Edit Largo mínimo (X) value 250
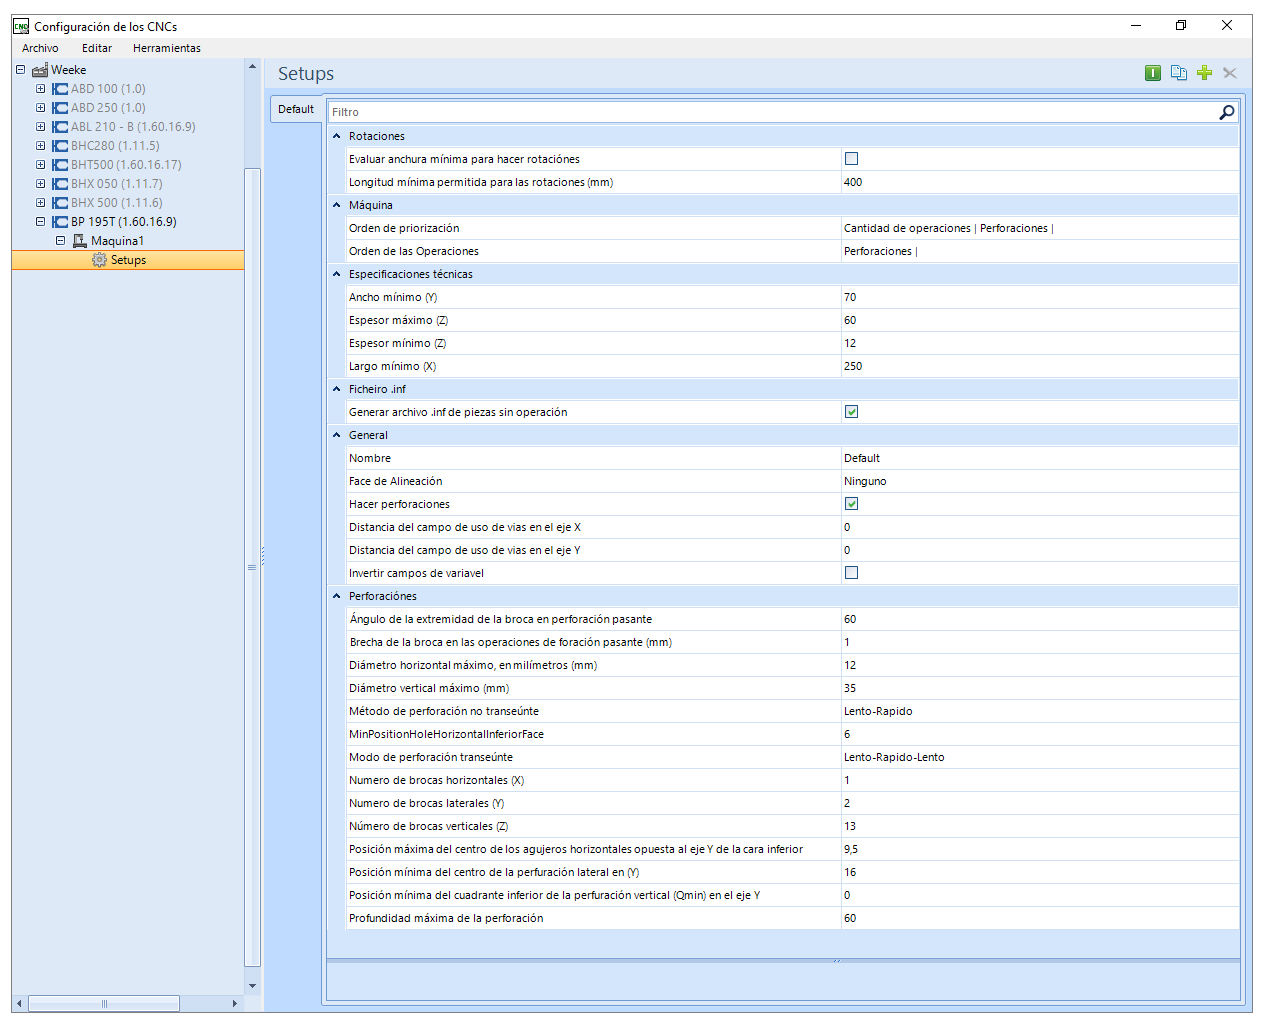Screen dimensions: 1270x1032 coord(1040,366)
